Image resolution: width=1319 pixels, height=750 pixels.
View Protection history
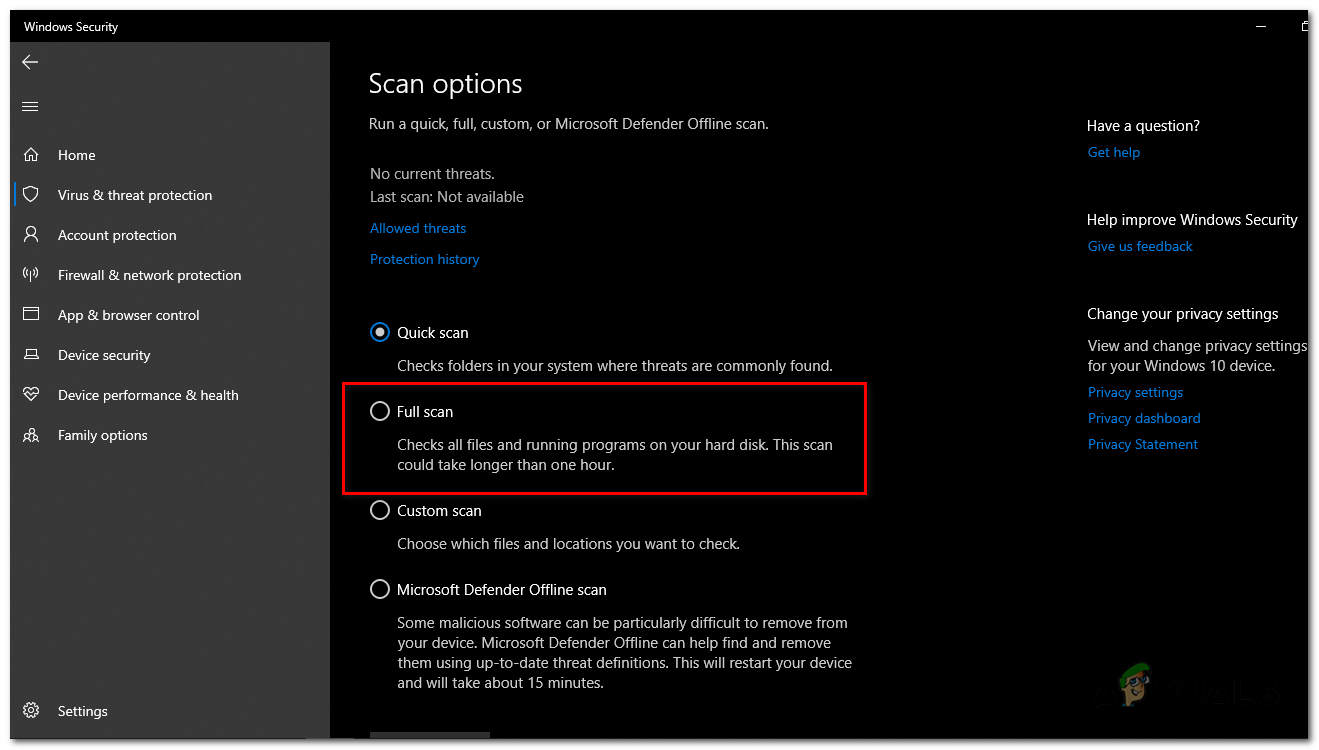[424, 259]
